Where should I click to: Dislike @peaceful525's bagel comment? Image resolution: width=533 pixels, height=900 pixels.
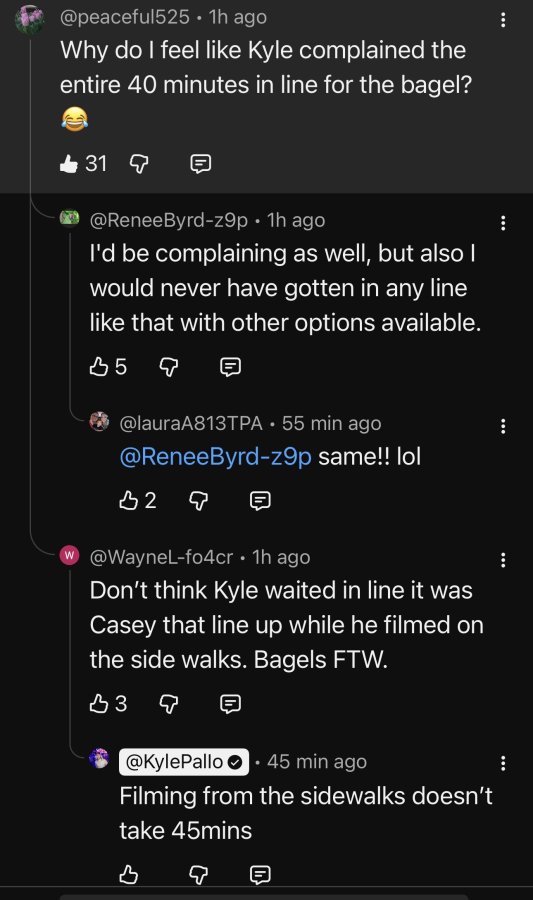(x=139, y=165)
